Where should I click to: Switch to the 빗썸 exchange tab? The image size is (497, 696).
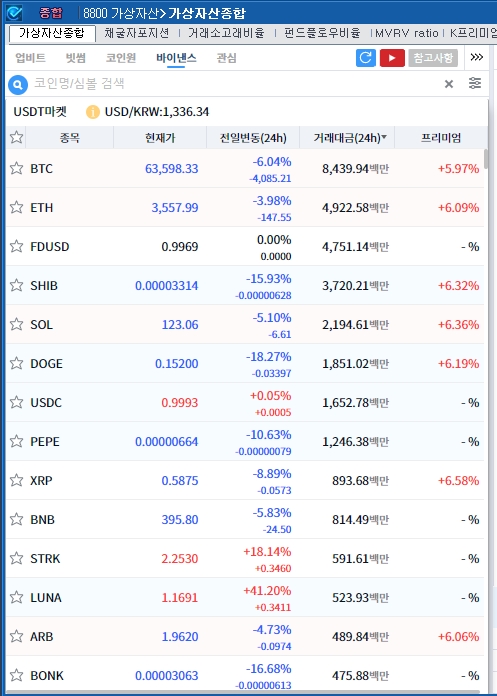[x=75, y=58]
